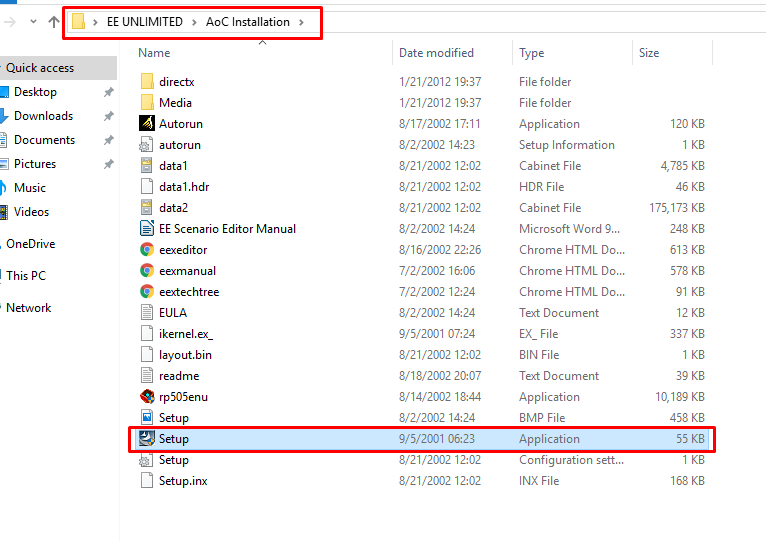Image resolution: width=766 pixels, height=542 pixels.
Task: Click the data2 cabinet file icon
Action: [x=147, y=208]
